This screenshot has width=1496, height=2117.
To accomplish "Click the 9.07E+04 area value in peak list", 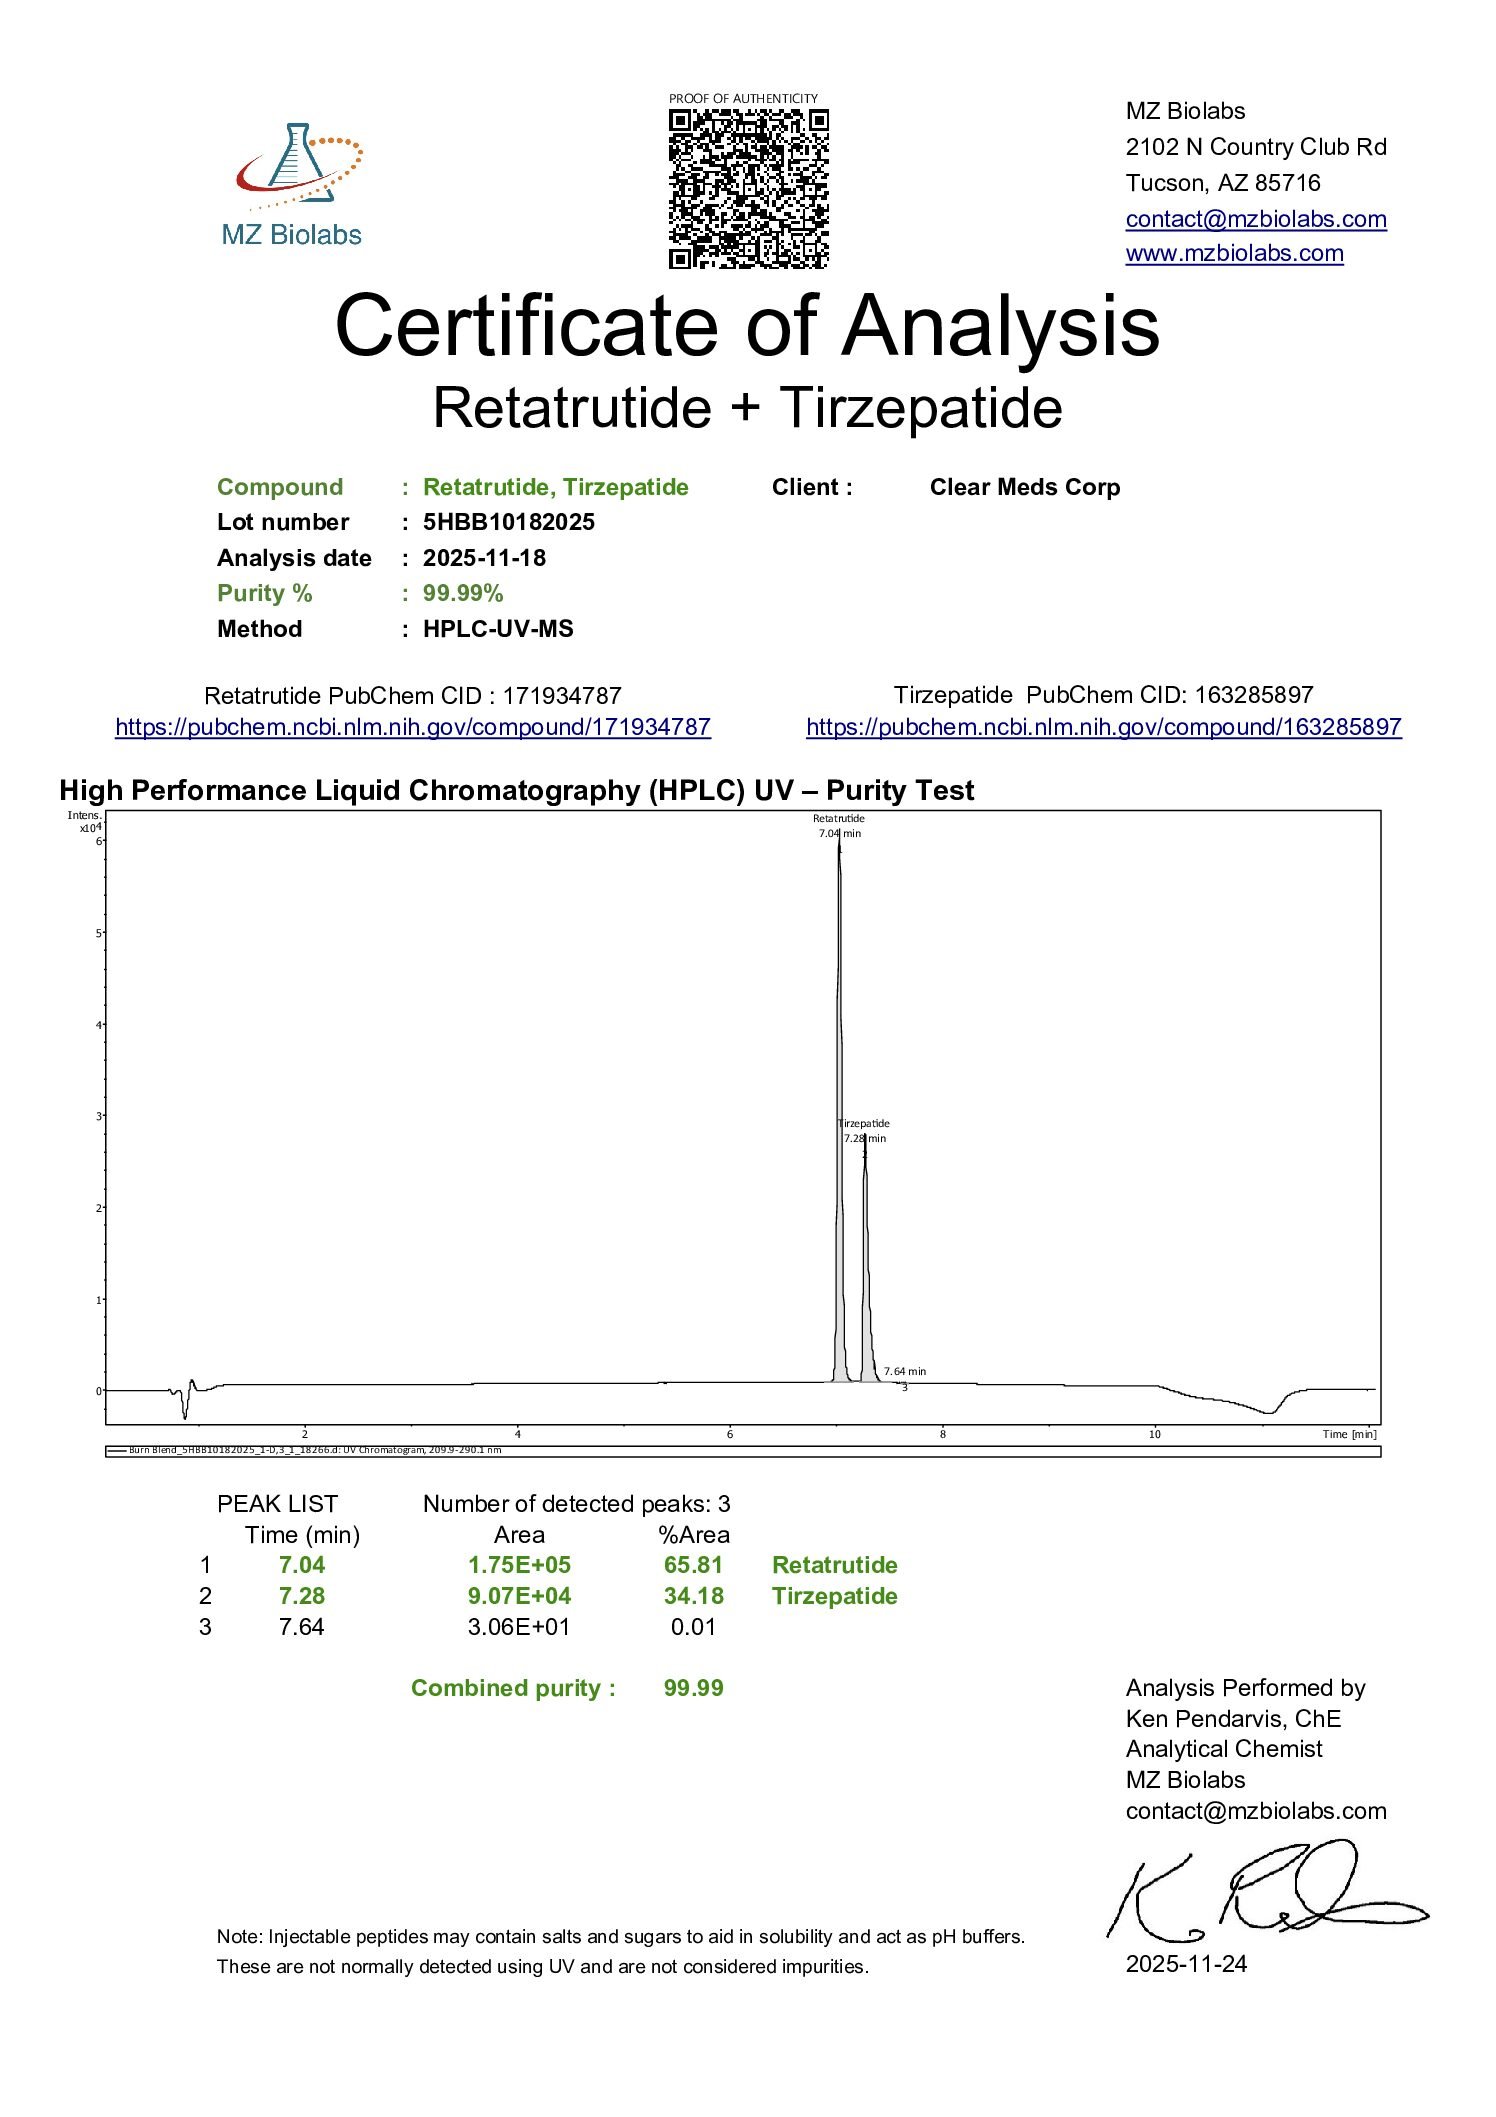I will 519,1596.
